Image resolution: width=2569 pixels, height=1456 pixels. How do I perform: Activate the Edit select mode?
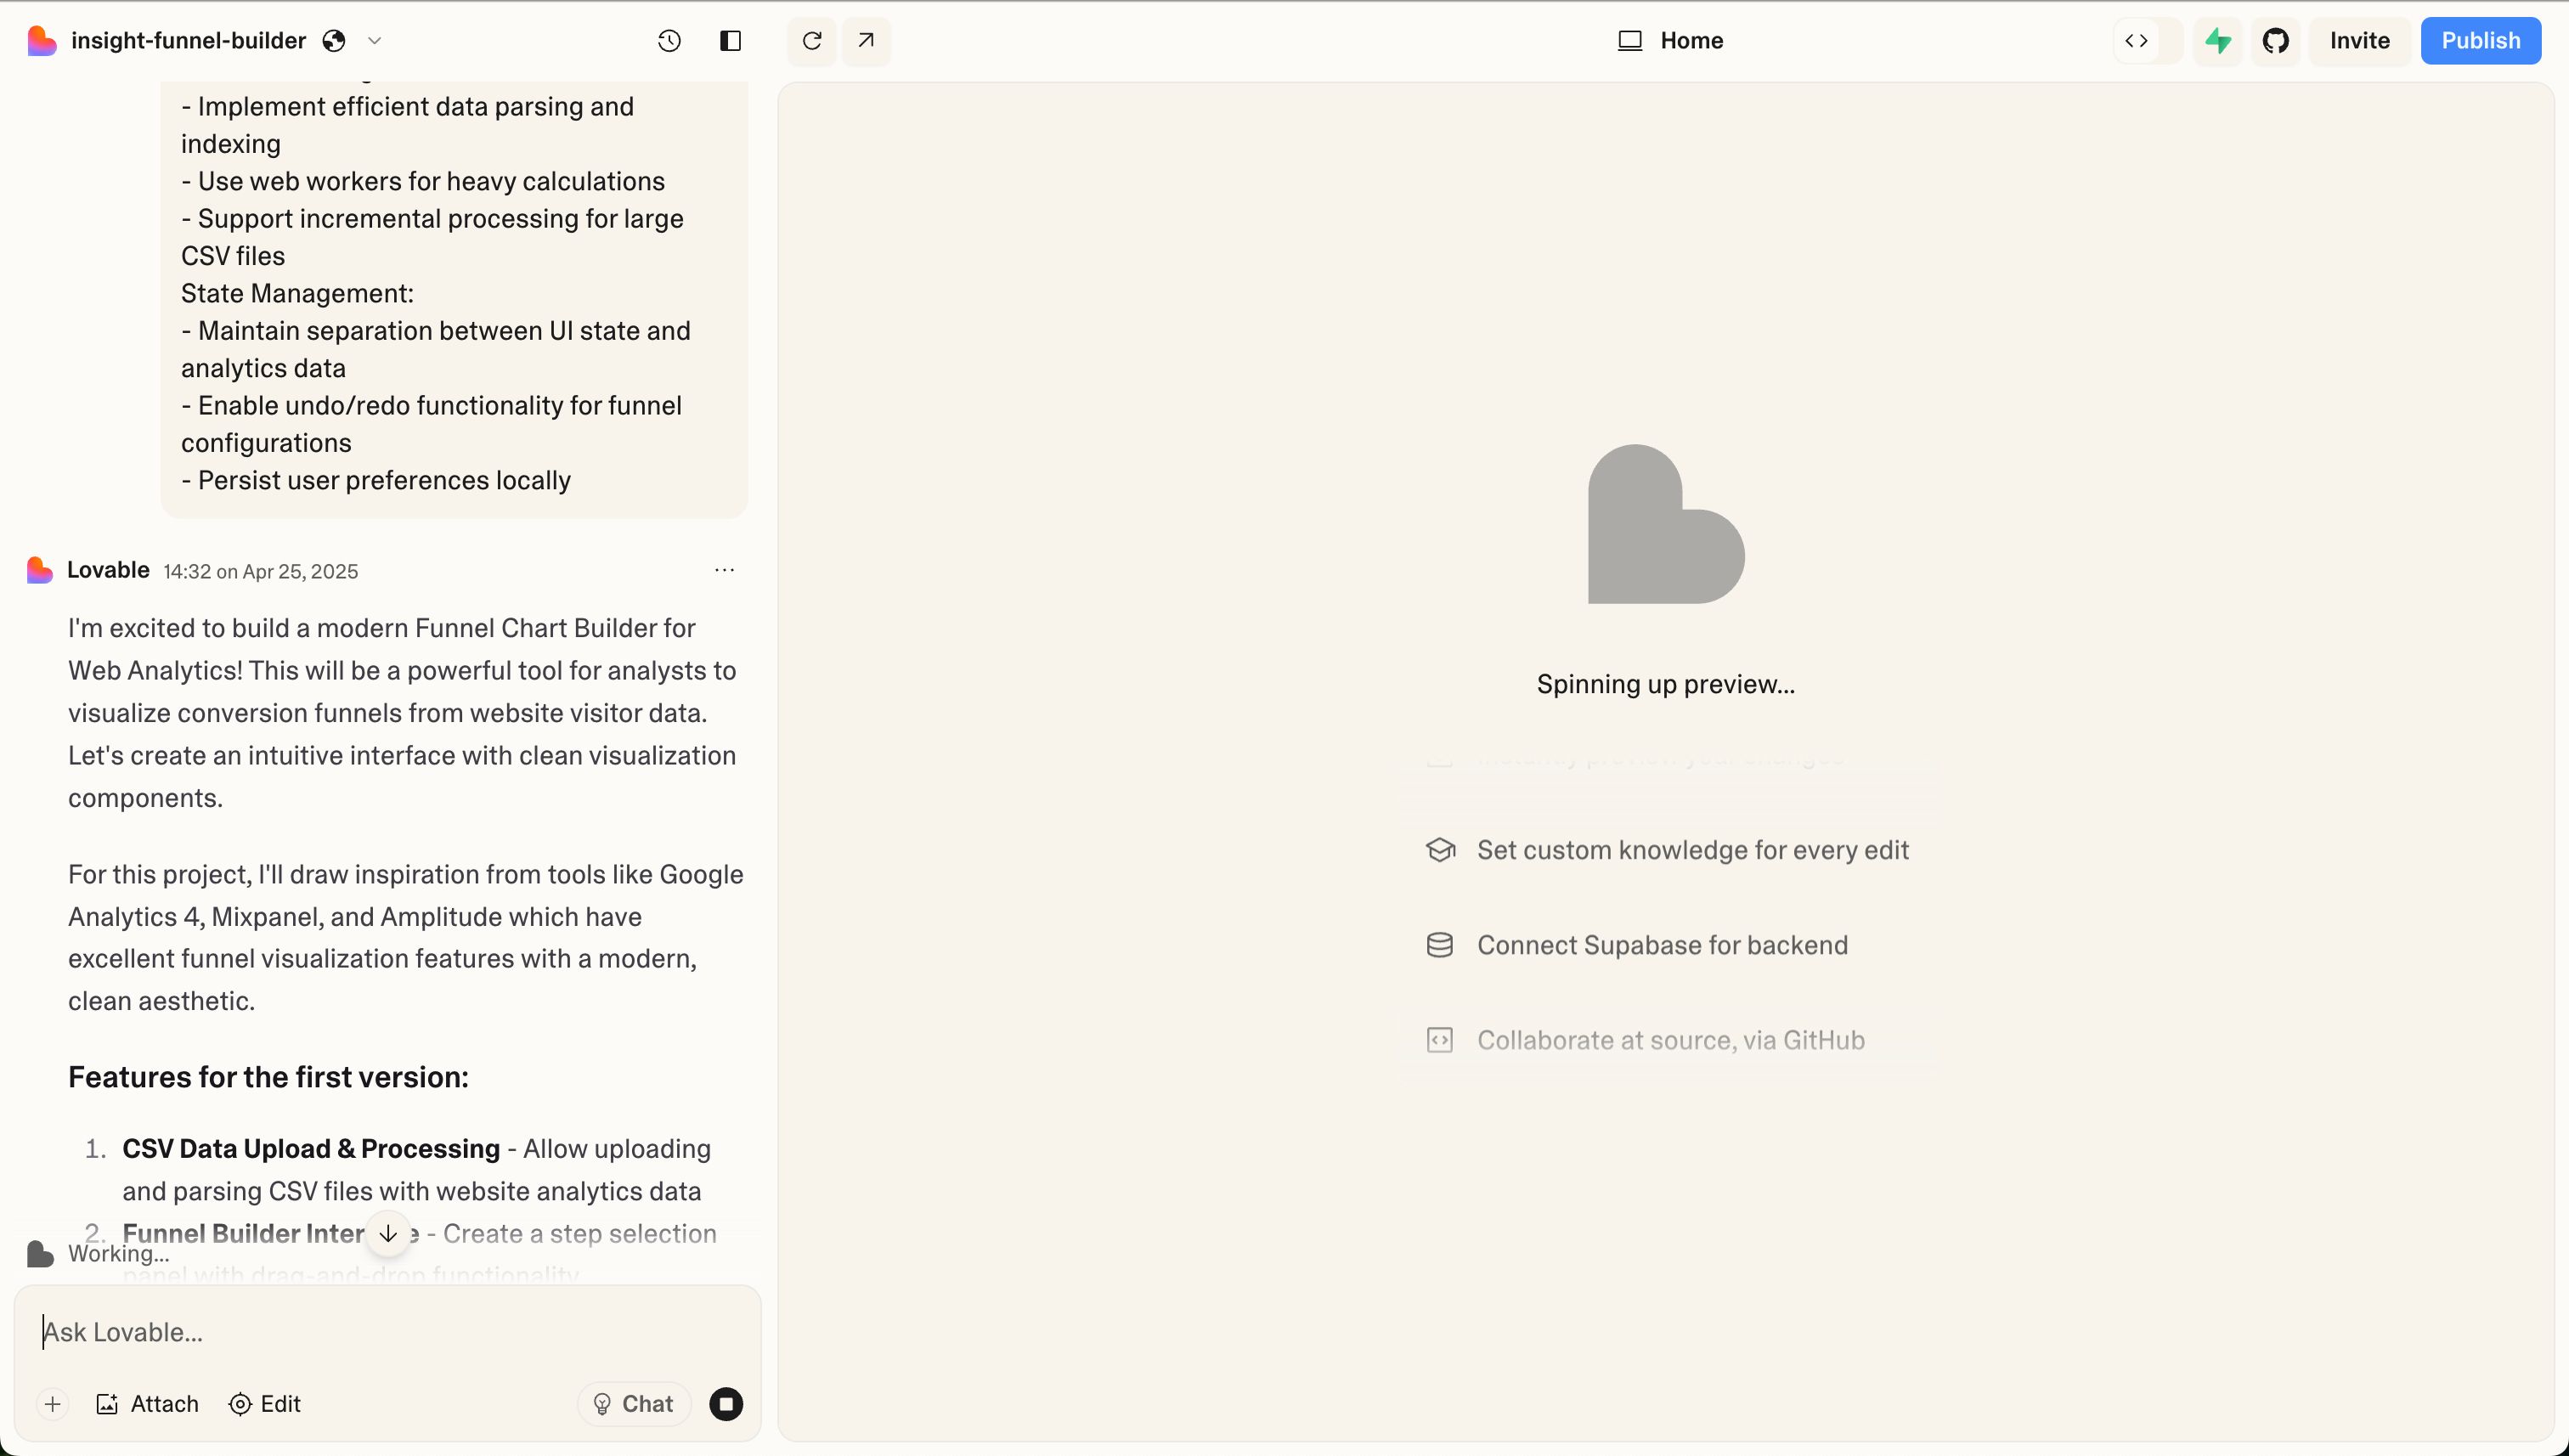click(x=265, y=1404)
